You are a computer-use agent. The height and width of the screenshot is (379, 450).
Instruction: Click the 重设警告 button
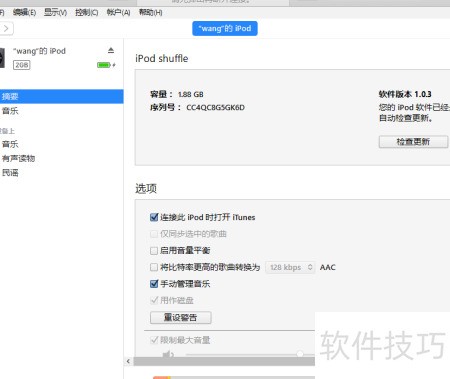tap(180, 317)
